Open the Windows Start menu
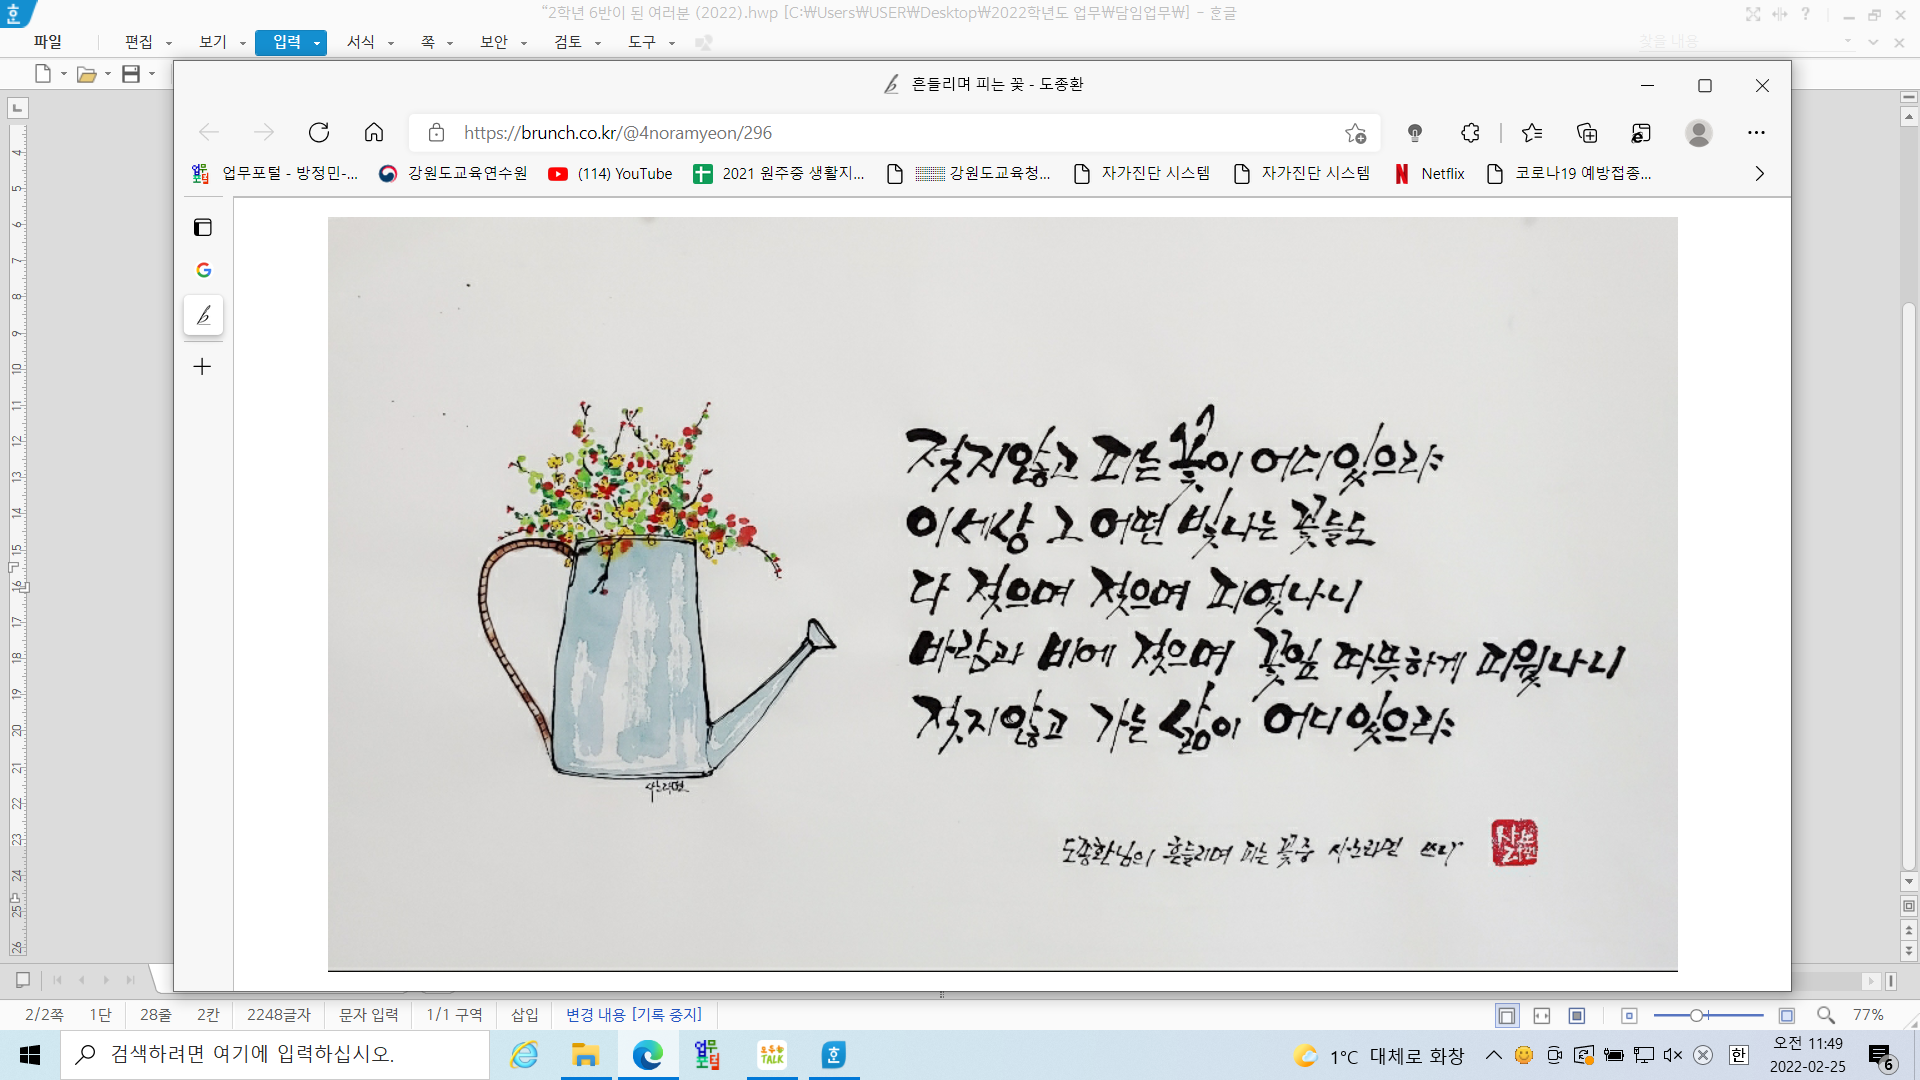The height and width of the screenshot is (1080, 1920). tap(30, 1055)
